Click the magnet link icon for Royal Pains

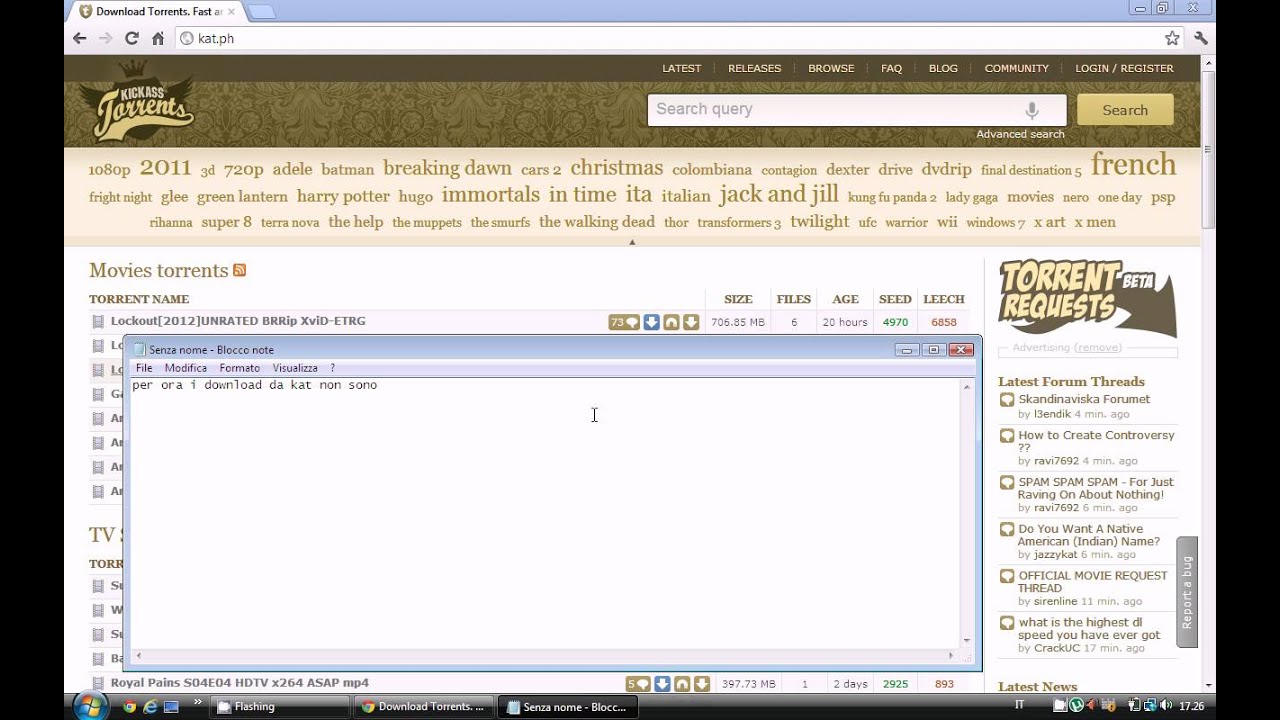[682, 684]
